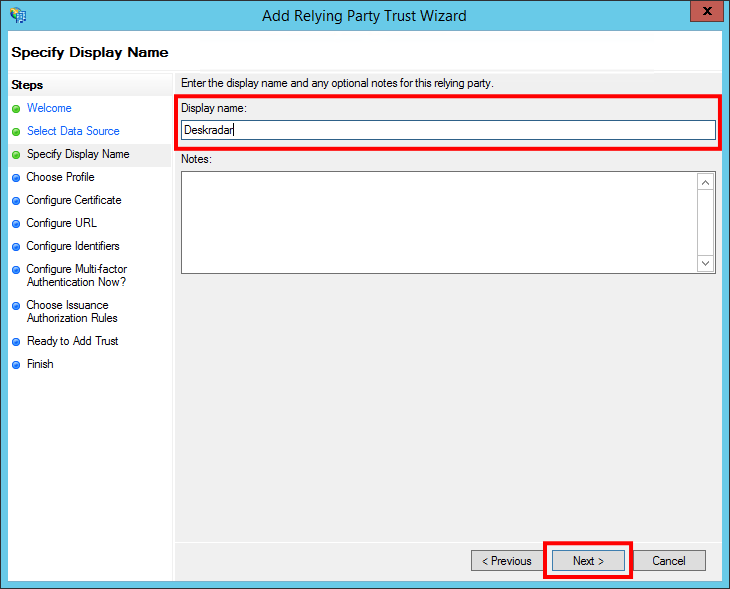Viewport: 730px width, 589px height.
Task: Click the Next > button
Action: (588, 561)
